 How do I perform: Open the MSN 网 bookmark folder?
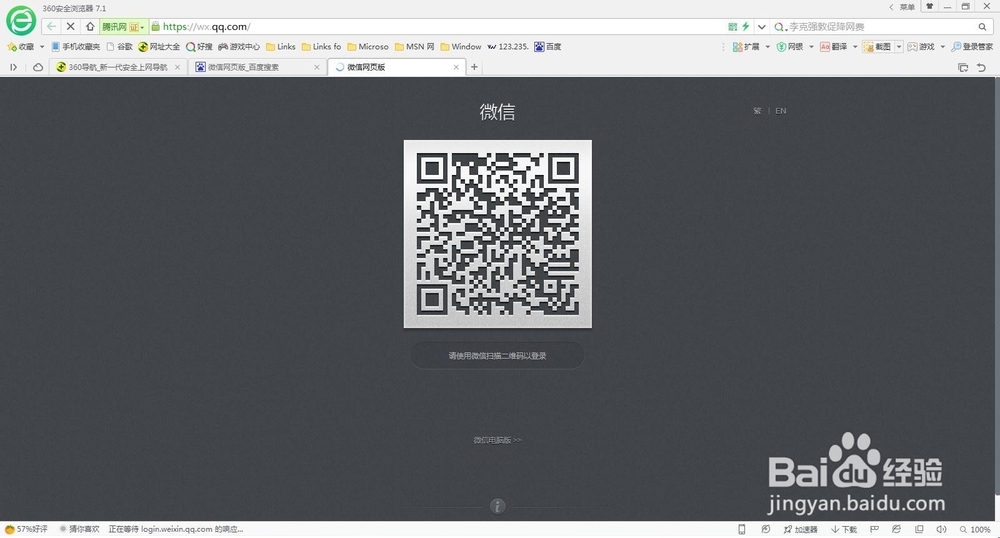click(x=415, y=47)
